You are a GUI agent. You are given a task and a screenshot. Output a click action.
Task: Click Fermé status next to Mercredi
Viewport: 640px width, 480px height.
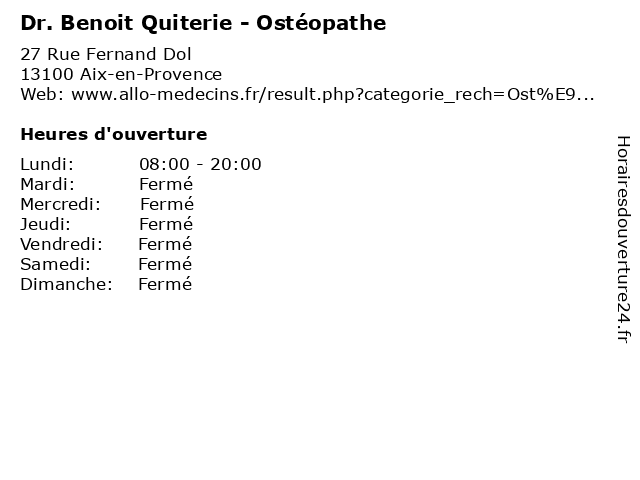166,204
